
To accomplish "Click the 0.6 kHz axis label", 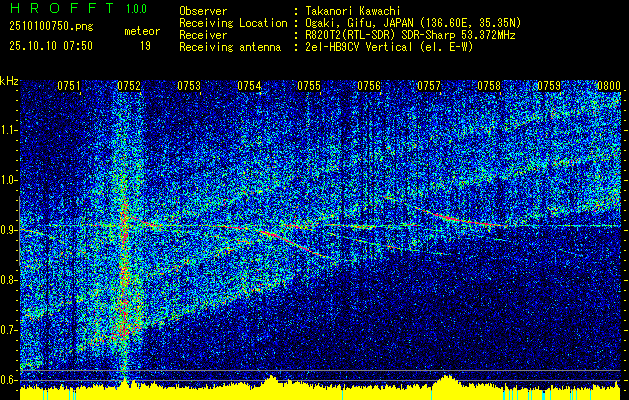I will tap(7, 380).
